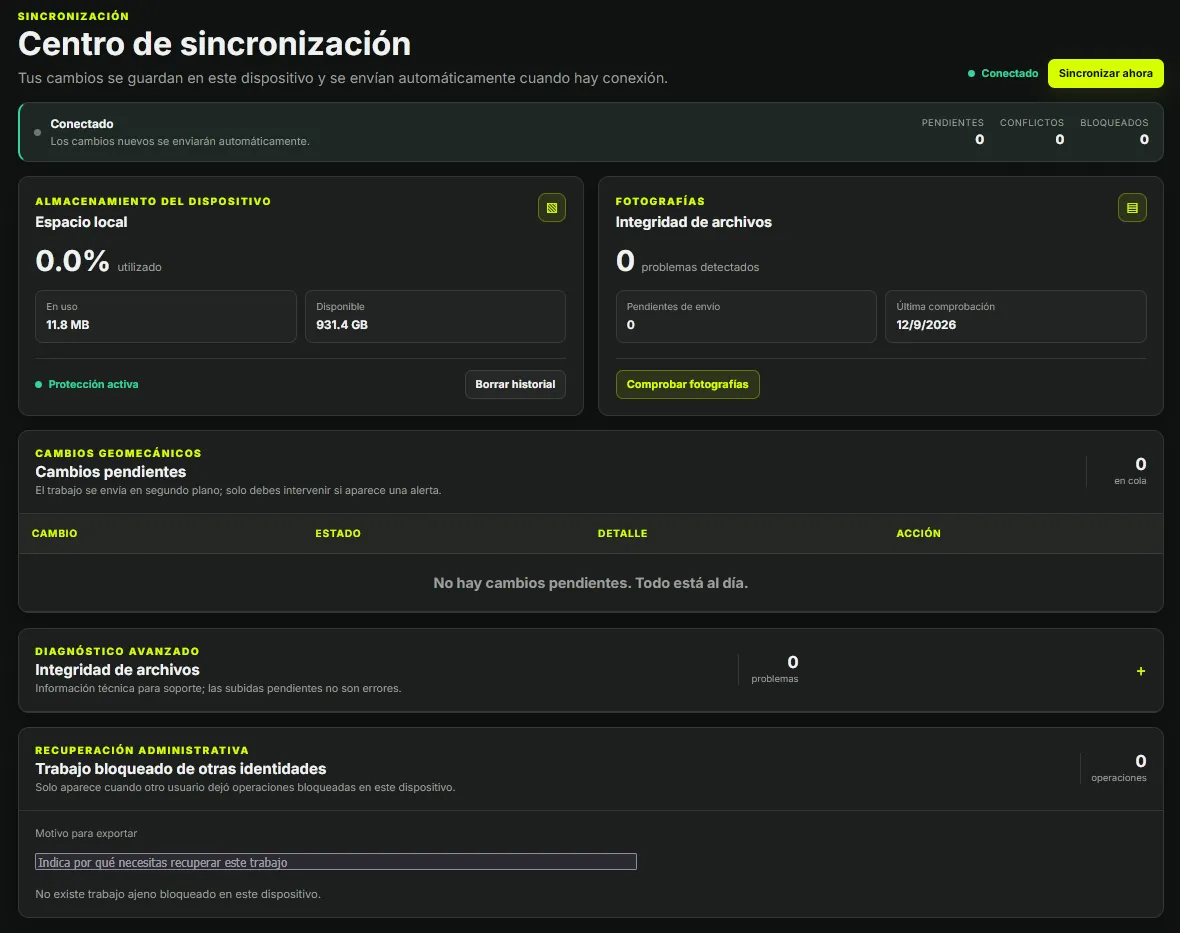
Task: Click the file list icon in Fotografías card
Action: [x=1132, y=208]
